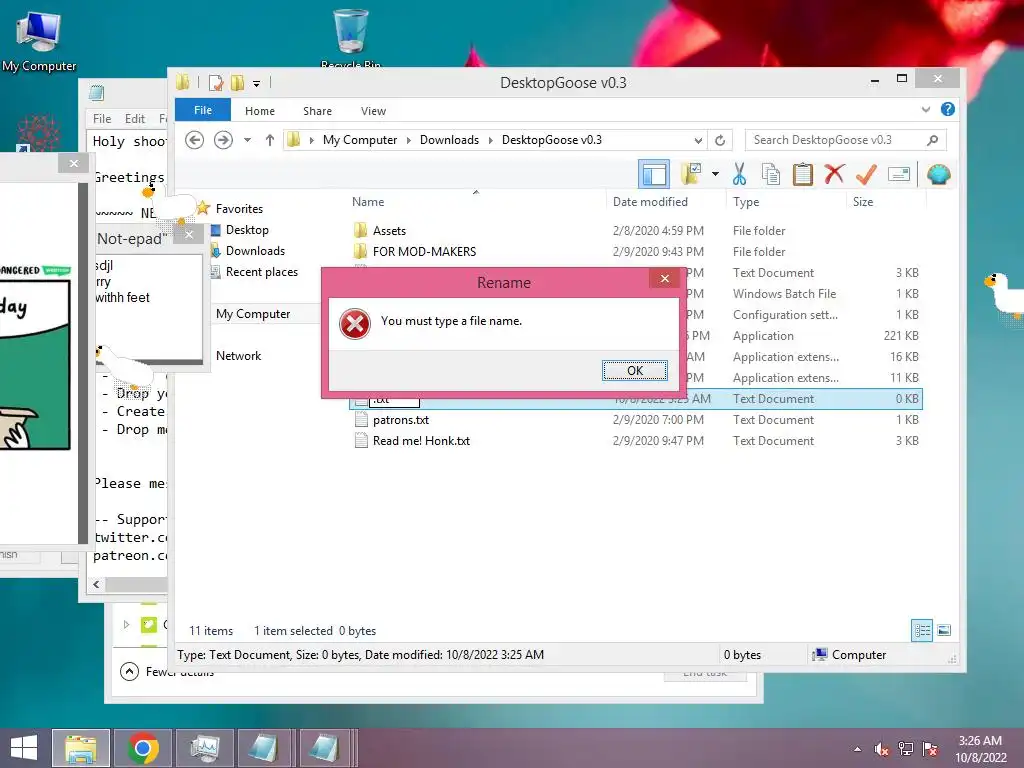Select the Read me! Honk.txt file
1024x768 pixels.
421,441
